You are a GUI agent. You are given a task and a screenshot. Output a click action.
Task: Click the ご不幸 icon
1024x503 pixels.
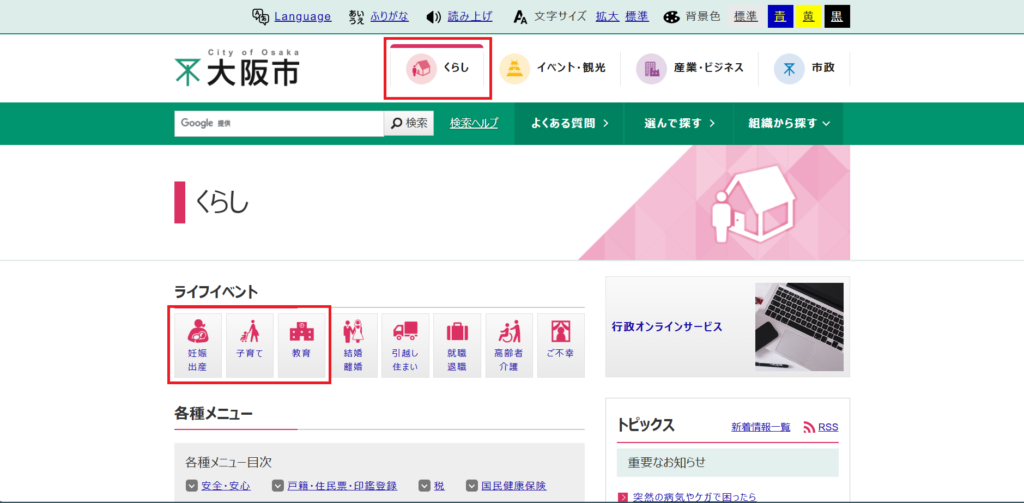561,345
